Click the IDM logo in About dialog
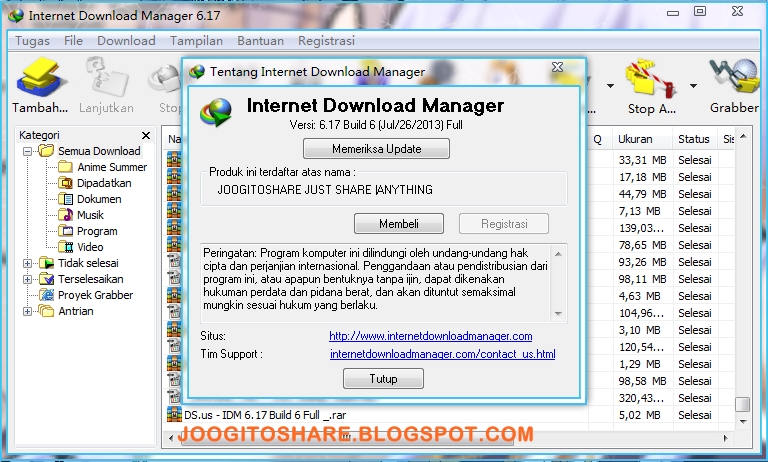Screen dimensions: 768x462 pos(216,113)
